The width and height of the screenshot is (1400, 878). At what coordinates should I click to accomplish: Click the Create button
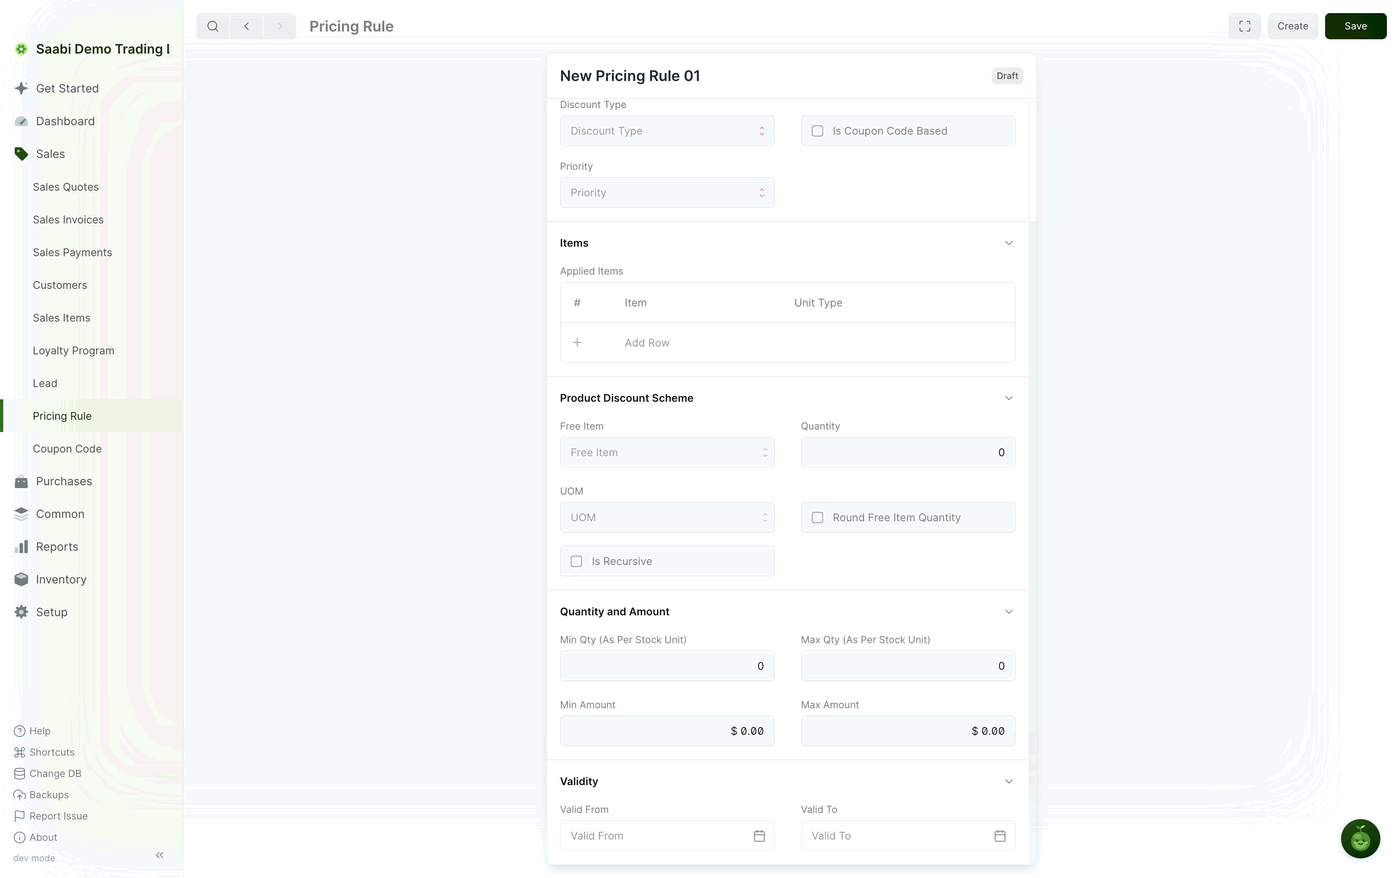point(1293,26)
